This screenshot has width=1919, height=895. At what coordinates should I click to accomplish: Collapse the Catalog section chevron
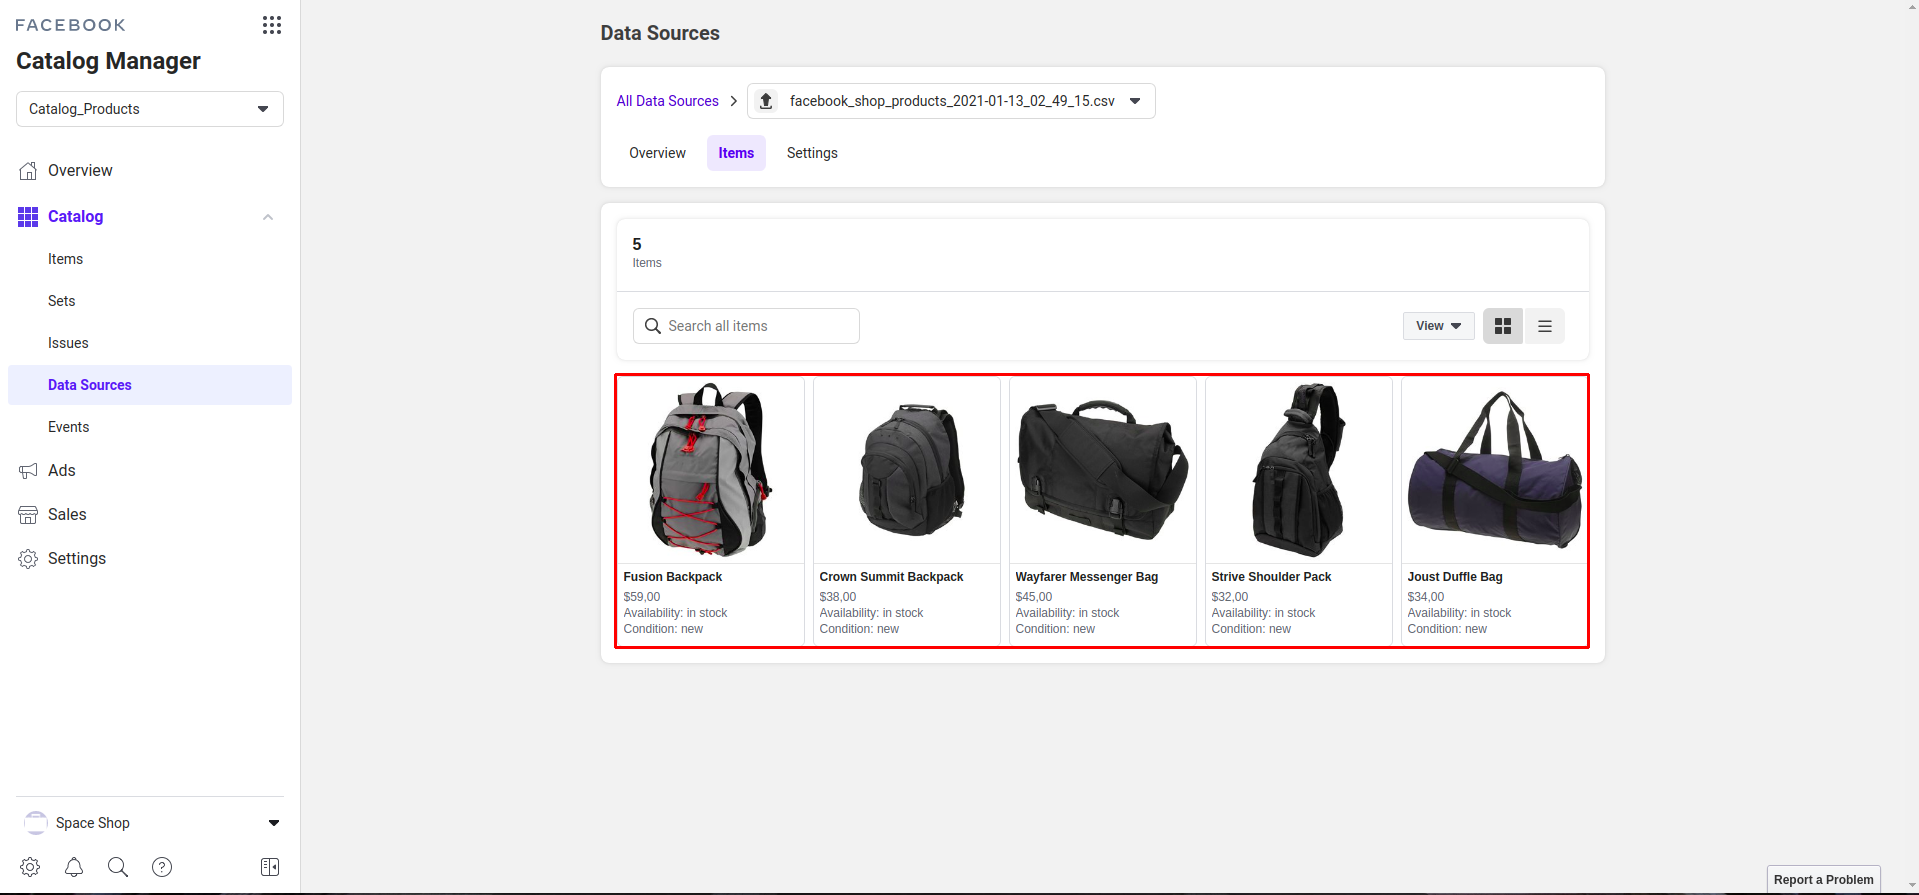[x=267, y=217]
